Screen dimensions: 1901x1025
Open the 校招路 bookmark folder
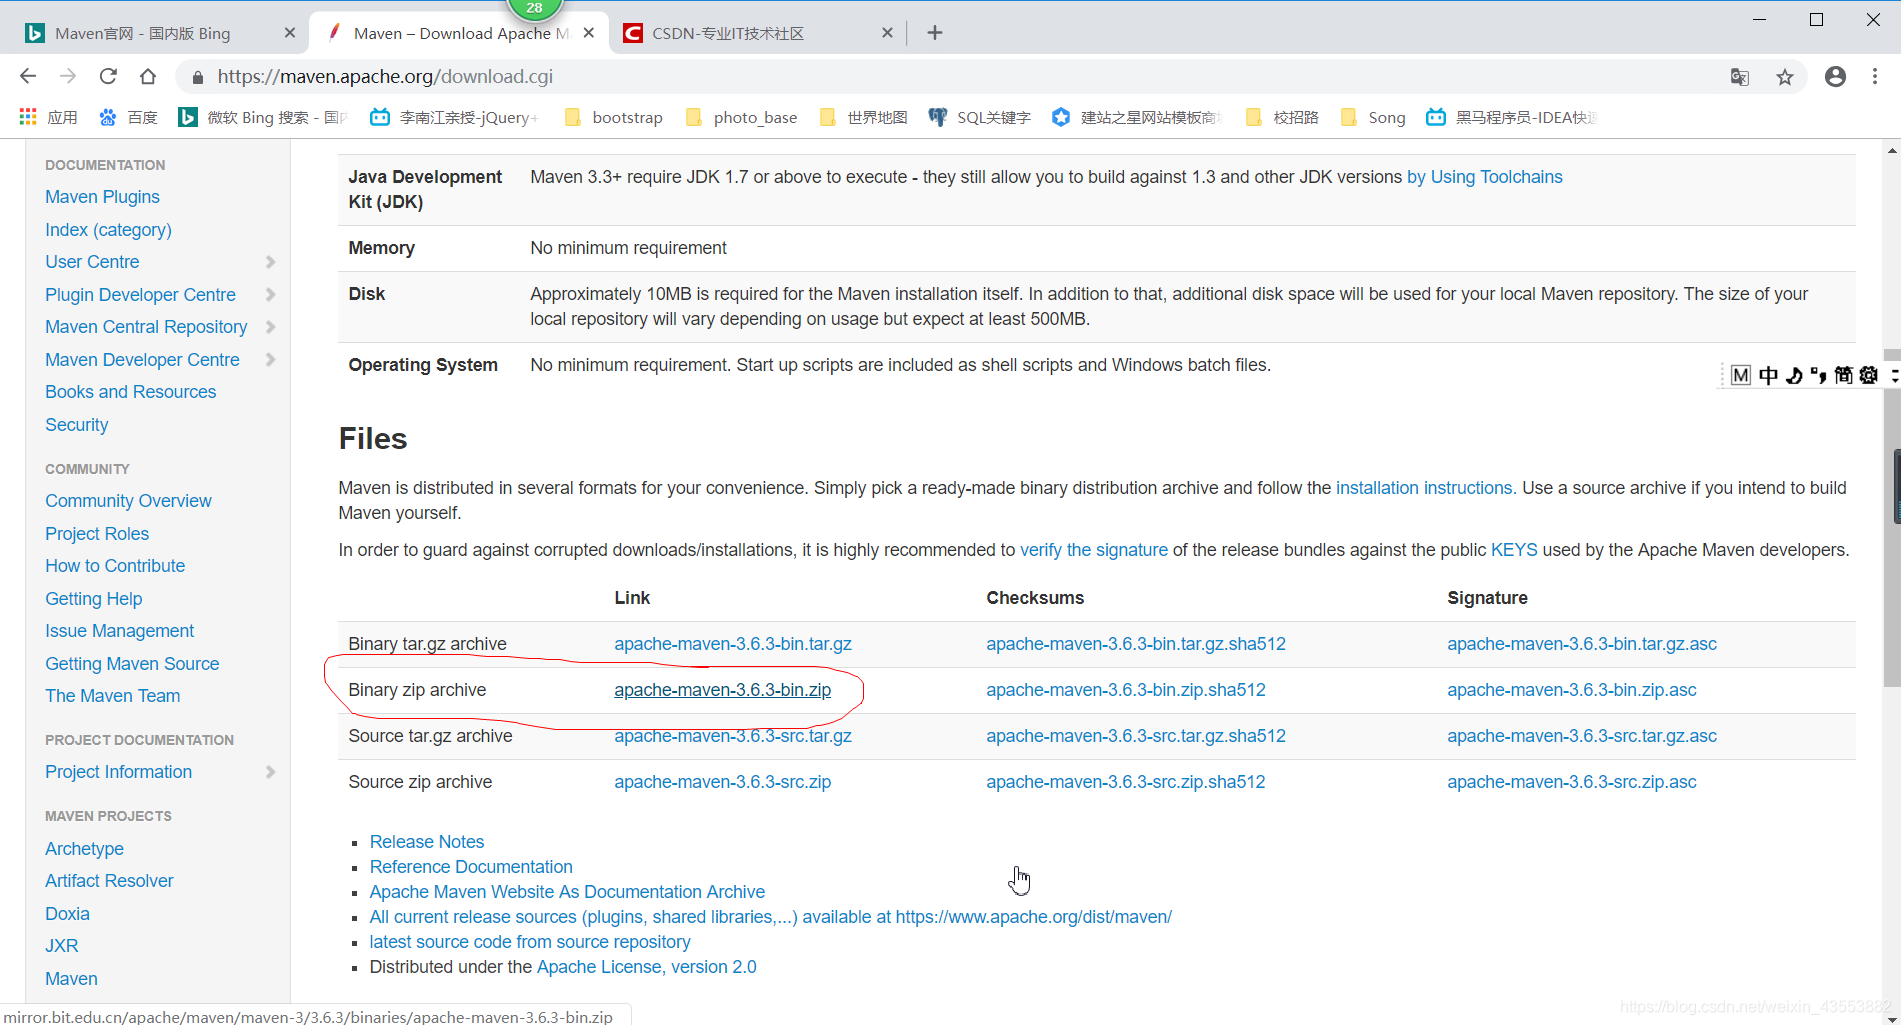tap(1282, 117)
